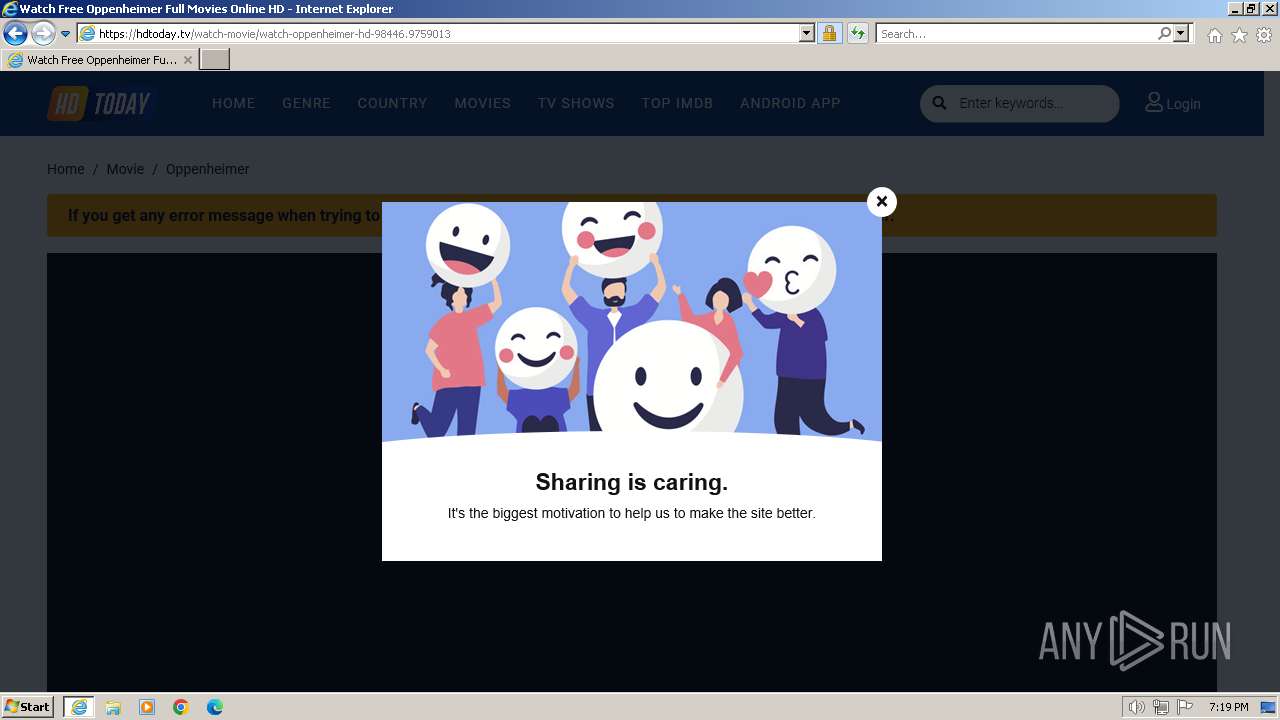Click the Sharing is caring heading

coord(632,482)
